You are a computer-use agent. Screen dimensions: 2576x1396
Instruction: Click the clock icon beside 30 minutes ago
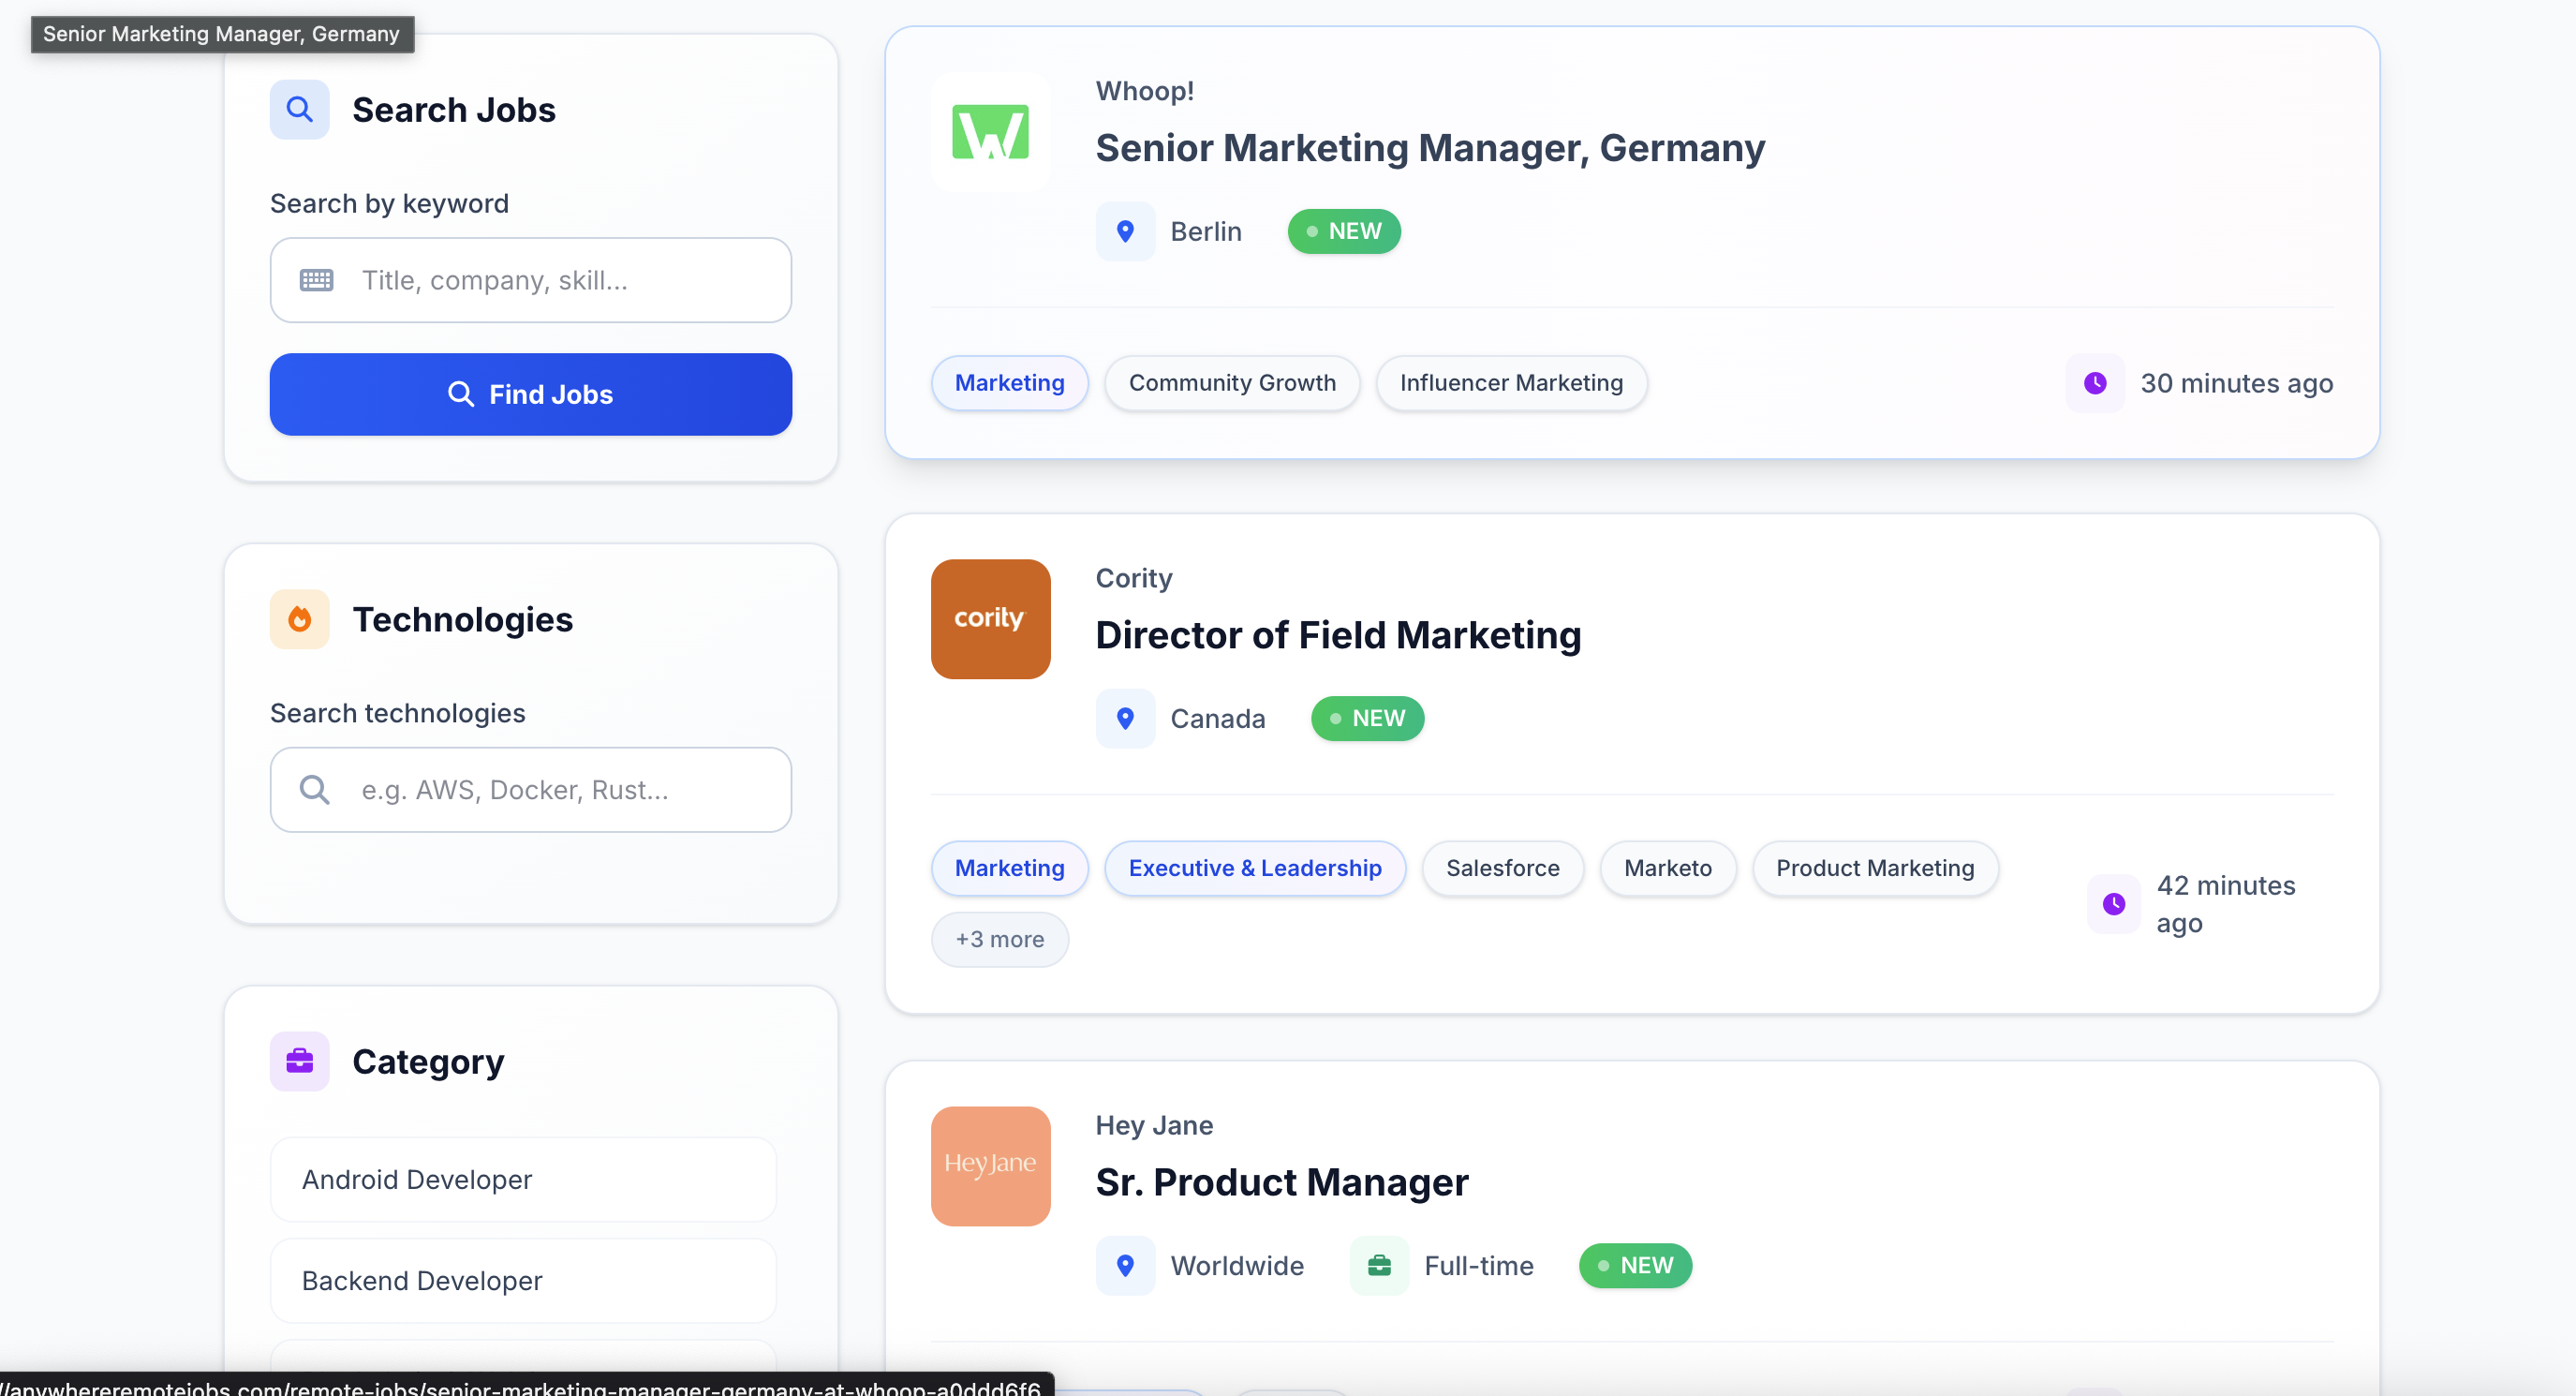[x=2095, y=383]
